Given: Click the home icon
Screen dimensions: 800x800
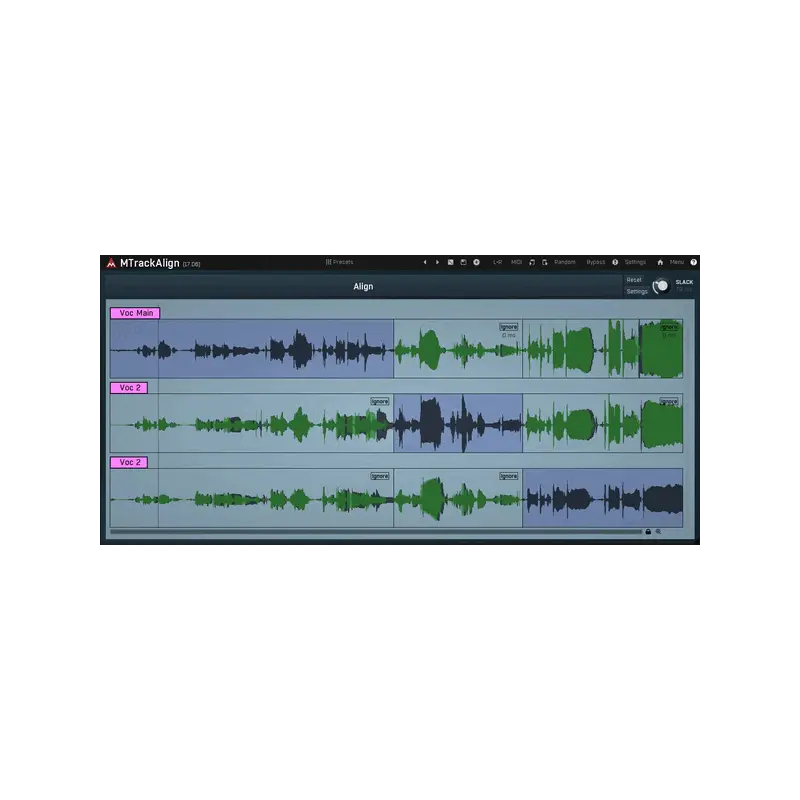Looking at the screenshot, I should pyautogui.click(x=660, y=262).
